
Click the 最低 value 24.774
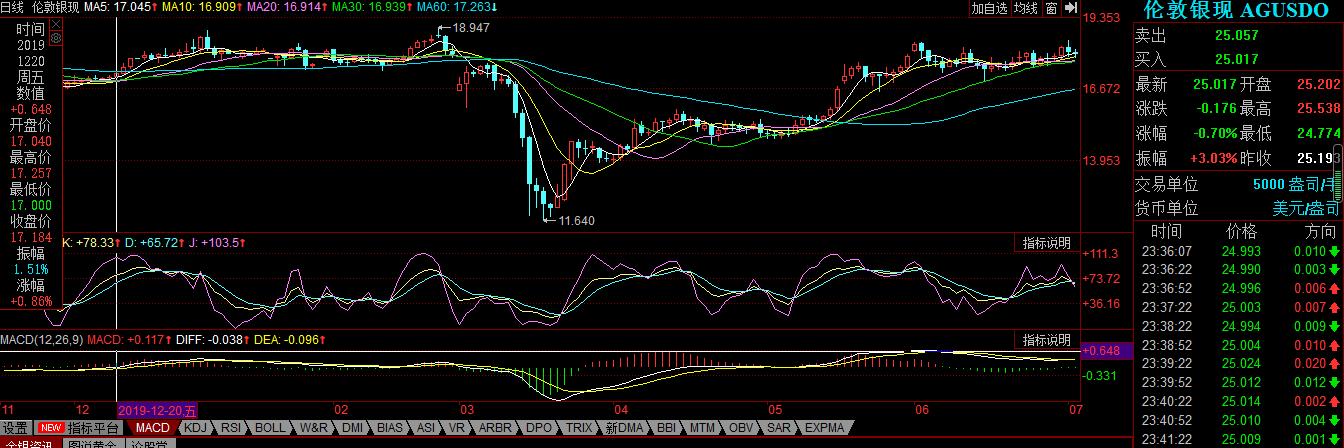(x=1318, y=134)
